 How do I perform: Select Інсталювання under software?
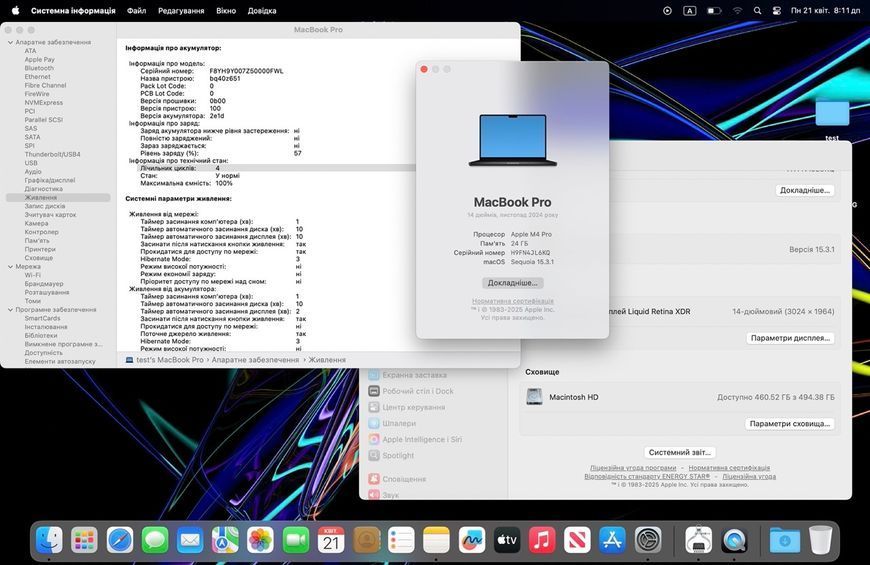click(46, 327)
